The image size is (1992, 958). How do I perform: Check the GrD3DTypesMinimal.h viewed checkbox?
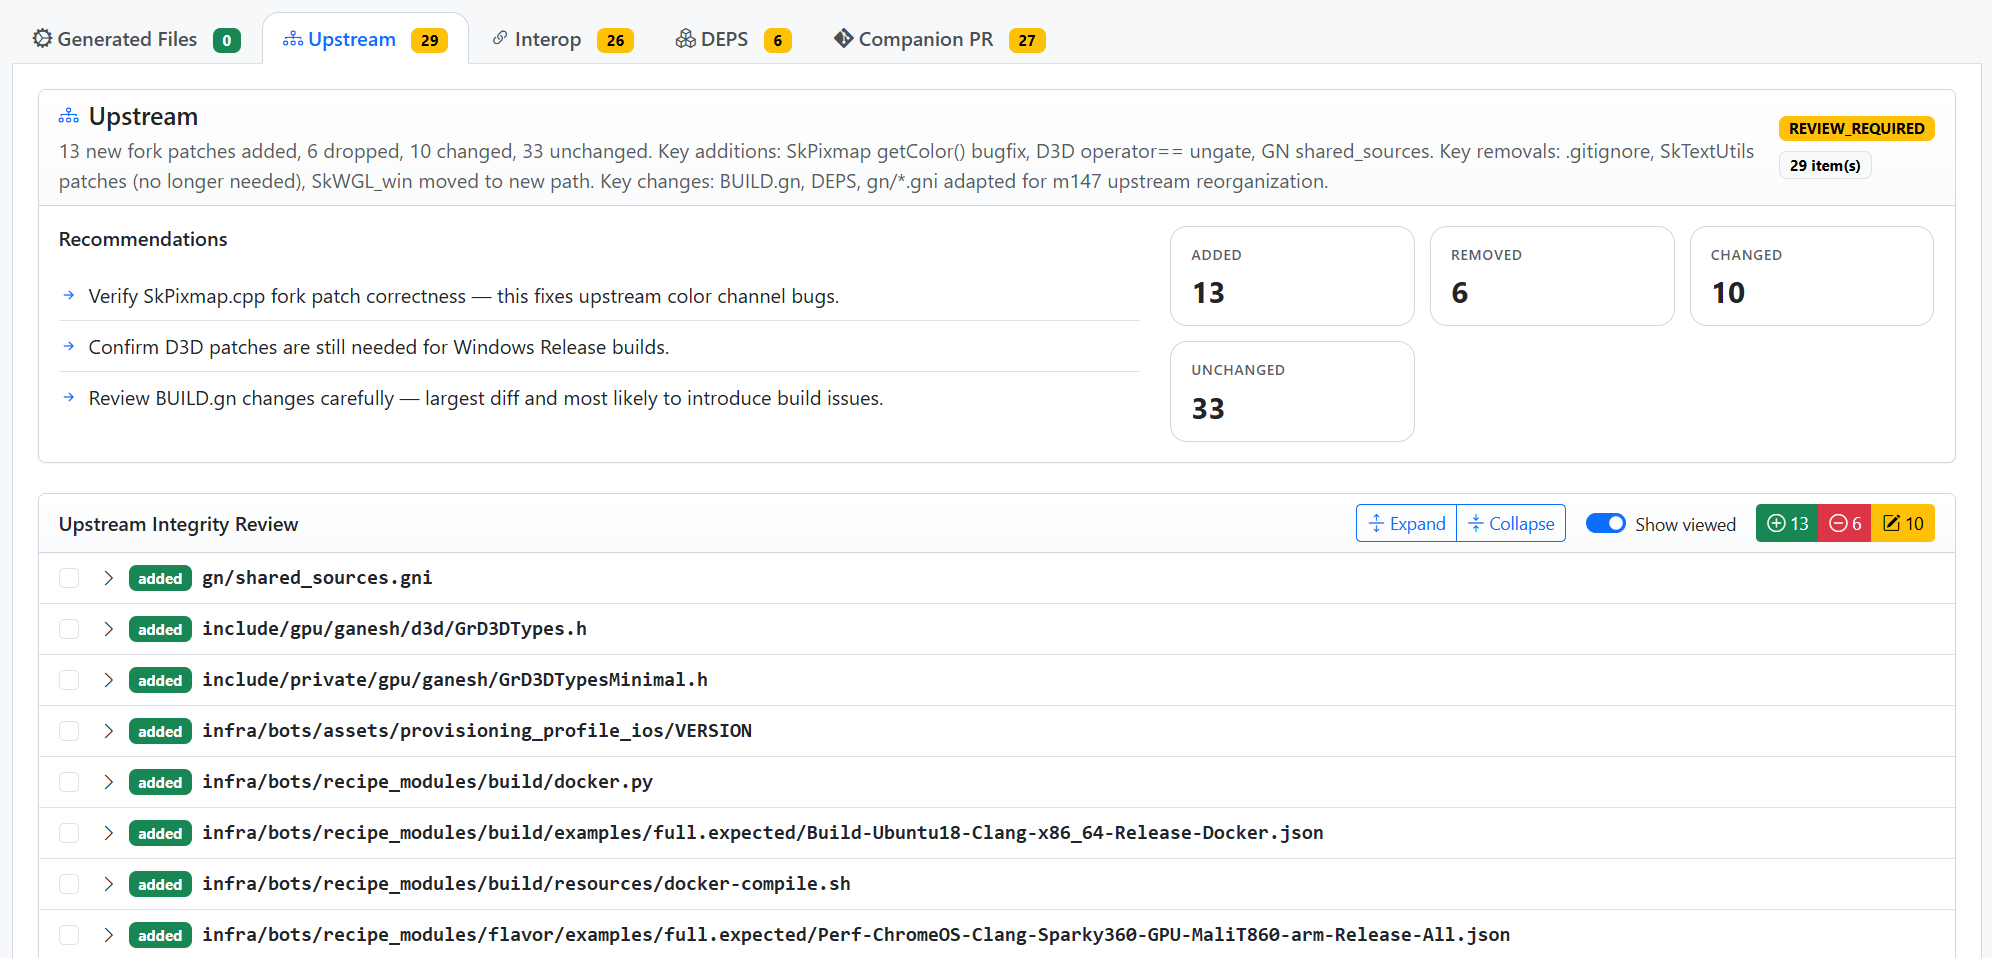[69, 680]
